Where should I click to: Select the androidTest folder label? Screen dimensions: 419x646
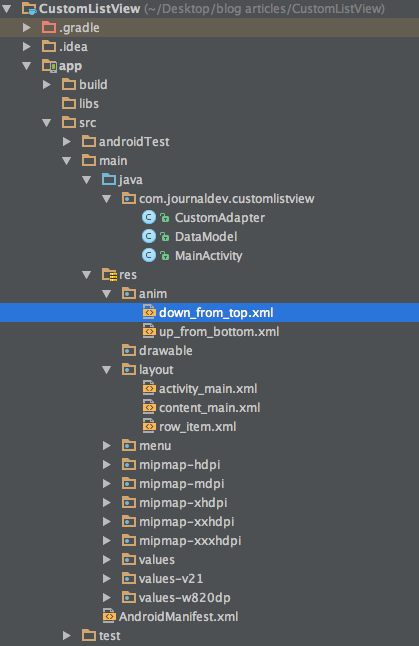(x=134, y=142)
